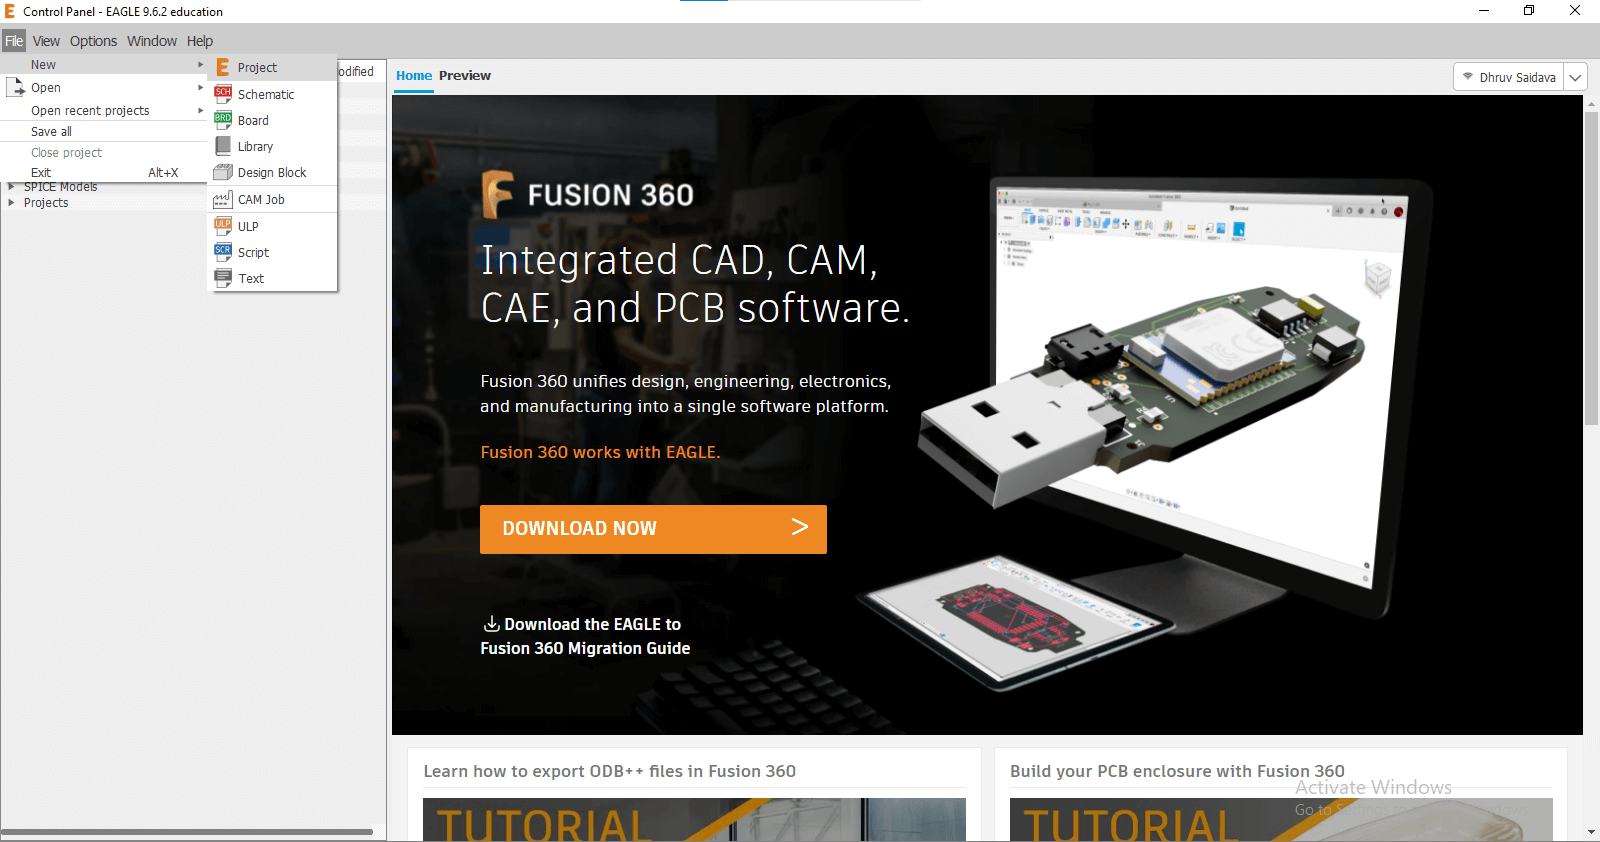Image resolution: width=1600 pixels, height=842 pixels.
Task: Select Close project in the File menu
Action: (104, 152)
